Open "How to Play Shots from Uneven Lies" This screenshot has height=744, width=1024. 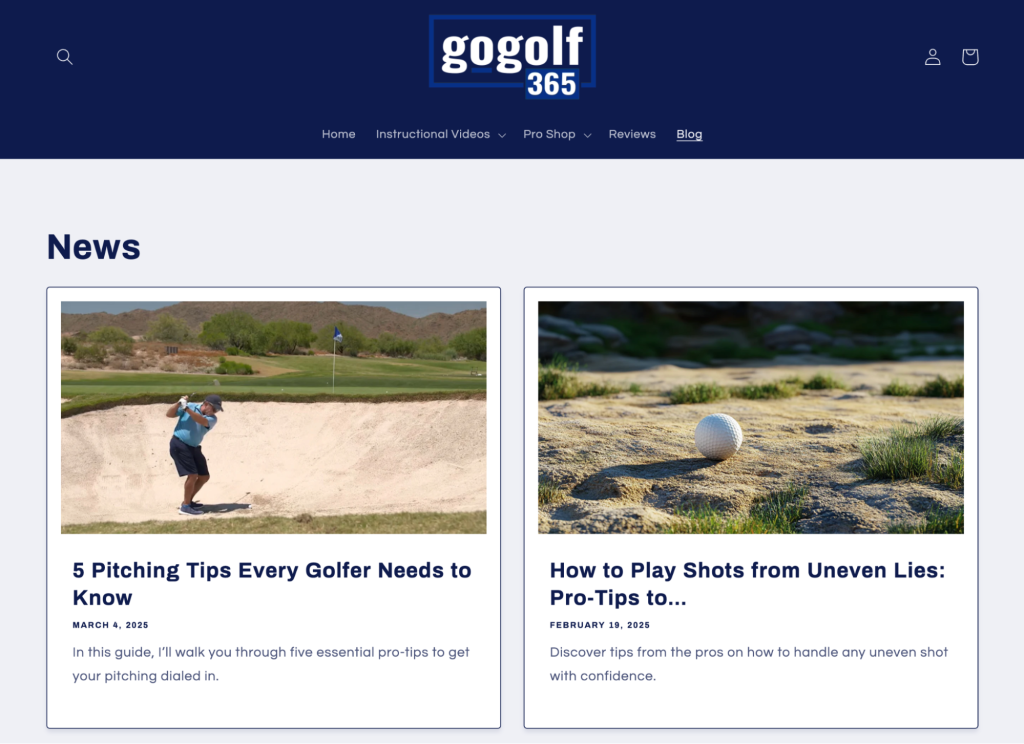click(x=747, y=583)
